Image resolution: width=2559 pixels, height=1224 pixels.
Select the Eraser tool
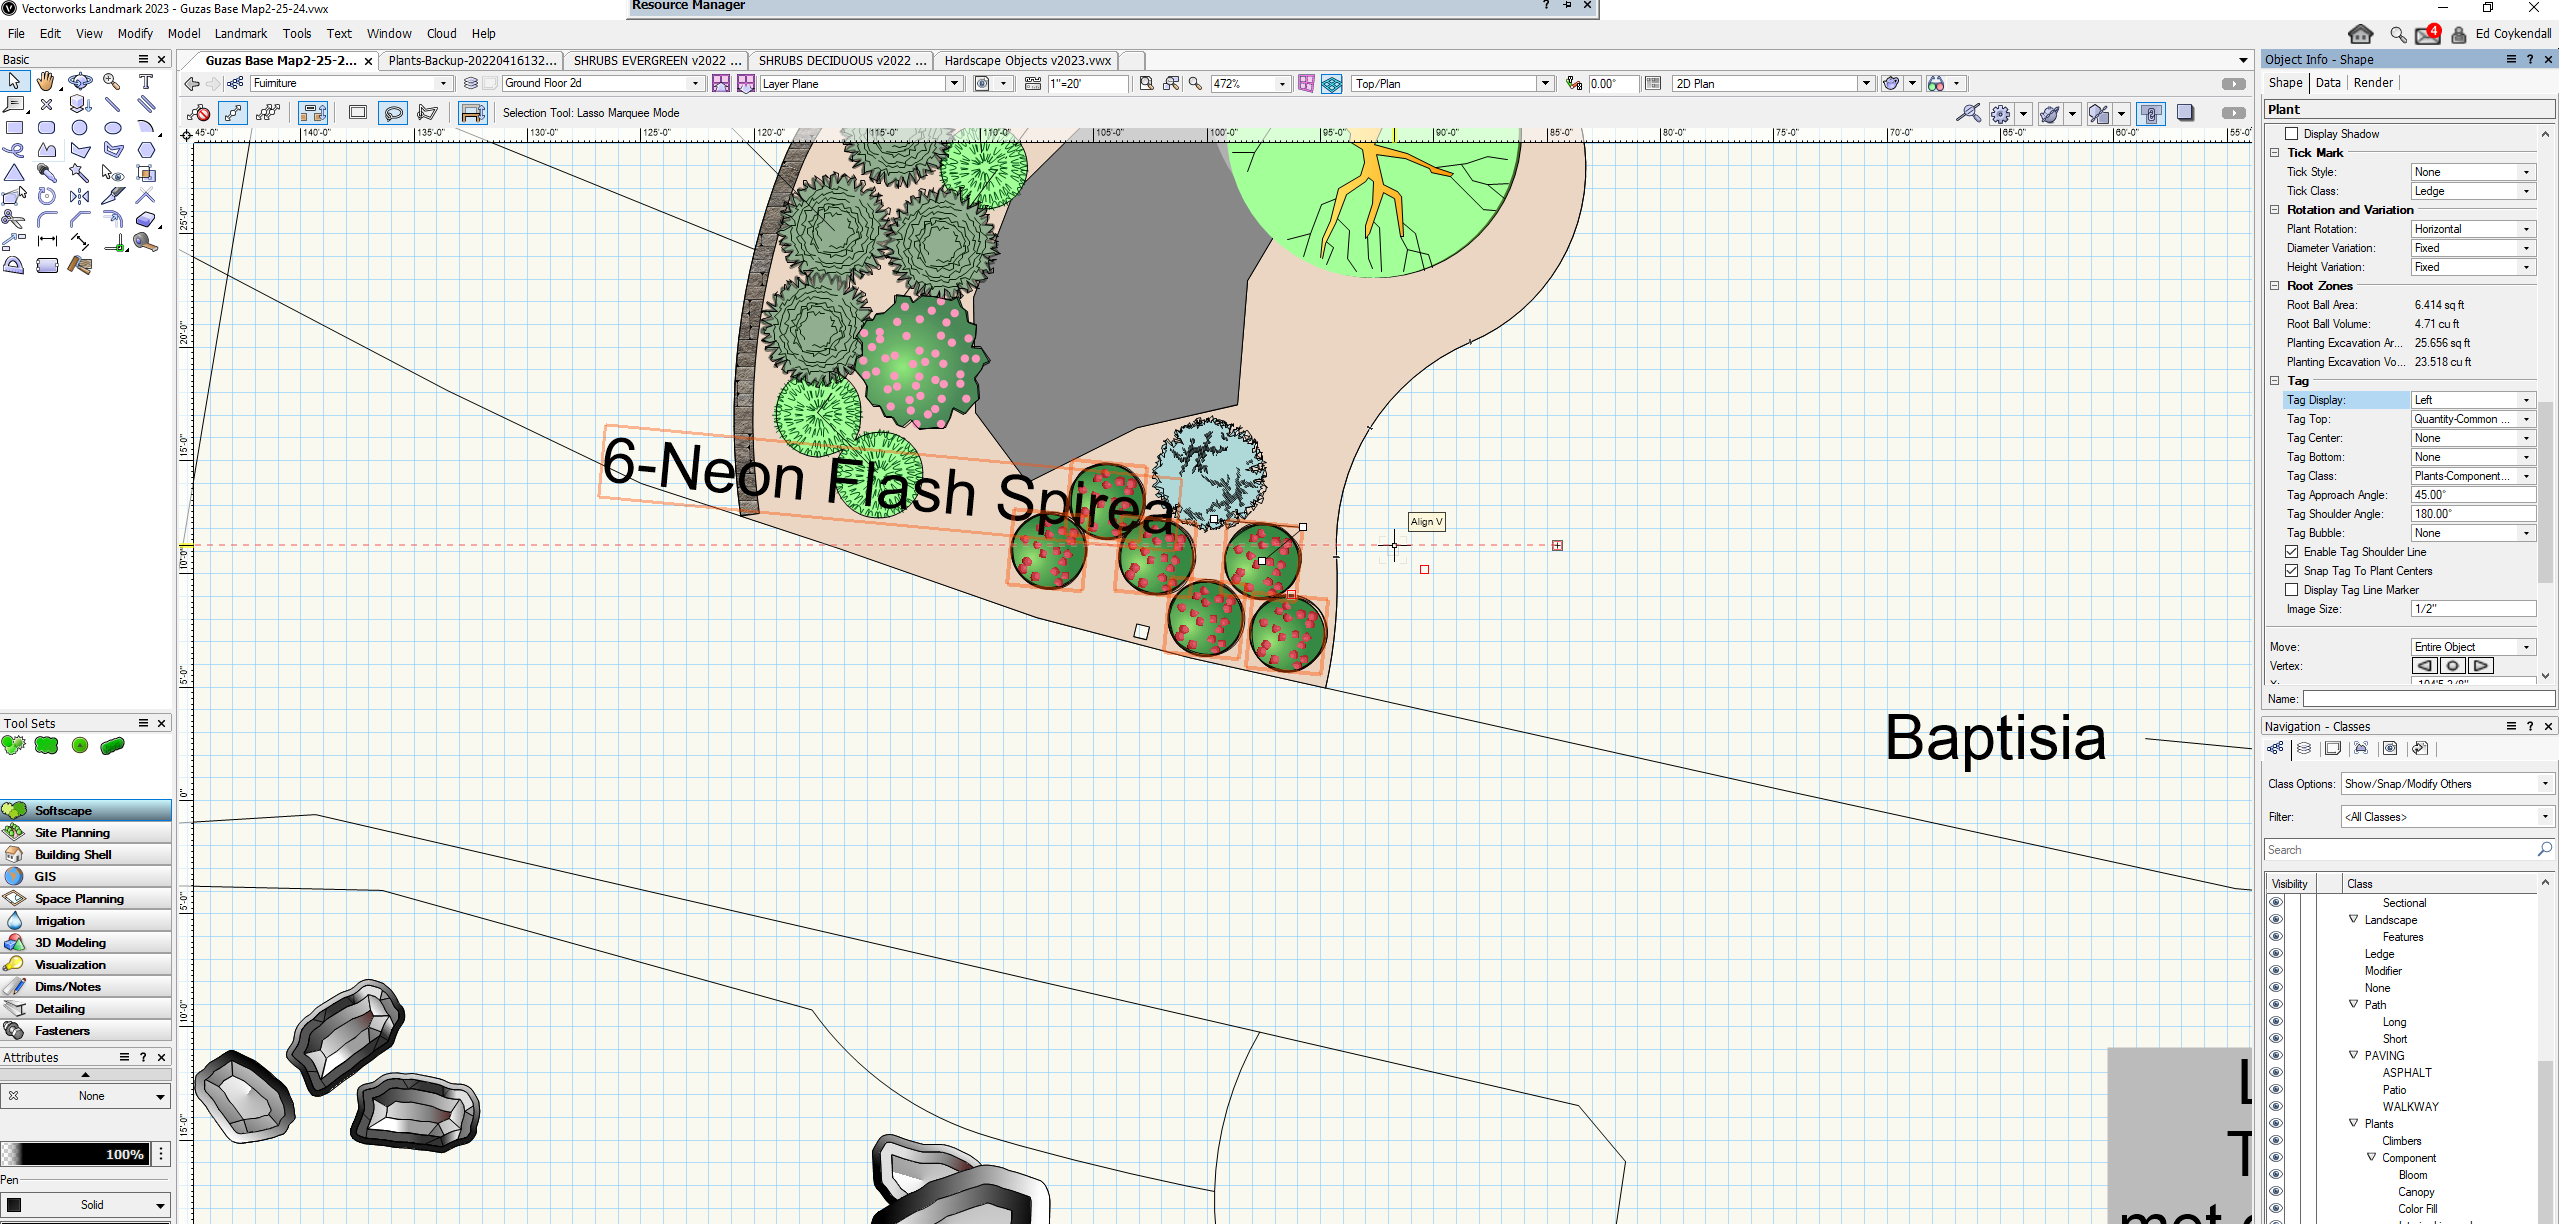point(146,218)
